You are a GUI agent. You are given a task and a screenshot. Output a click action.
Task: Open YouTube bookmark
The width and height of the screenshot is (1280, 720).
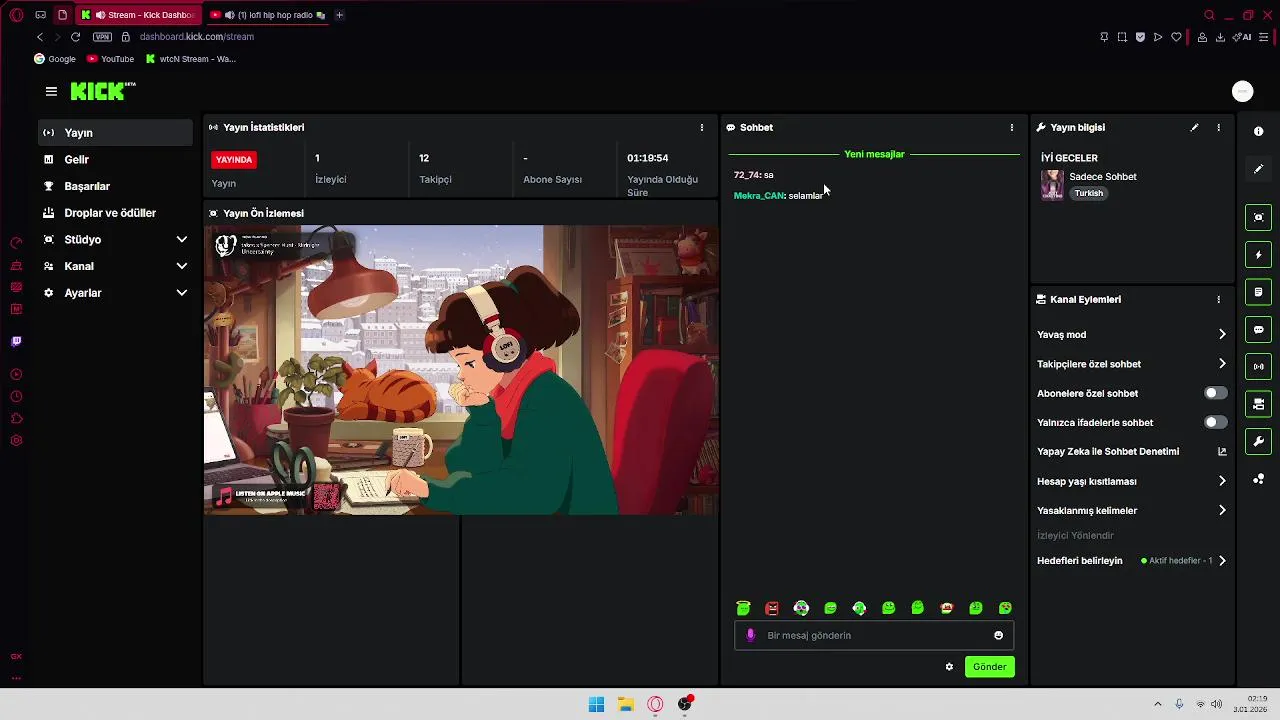pyautogui.click(x=110, y=59)
